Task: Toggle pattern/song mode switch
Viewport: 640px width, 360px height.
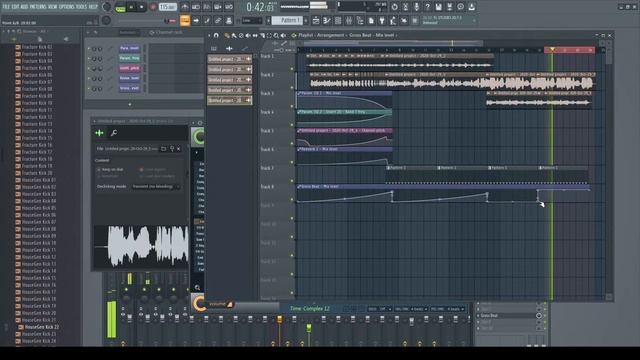Action: tap(120, 7)
